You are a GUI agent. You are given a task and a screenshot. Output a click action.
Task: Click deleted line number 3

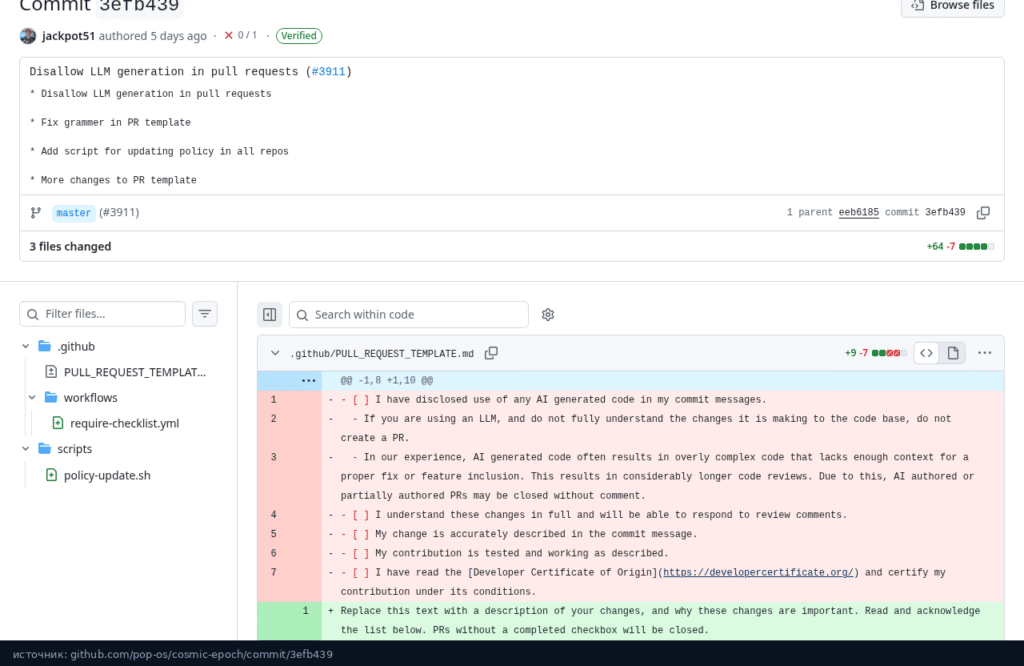[274, 458]
